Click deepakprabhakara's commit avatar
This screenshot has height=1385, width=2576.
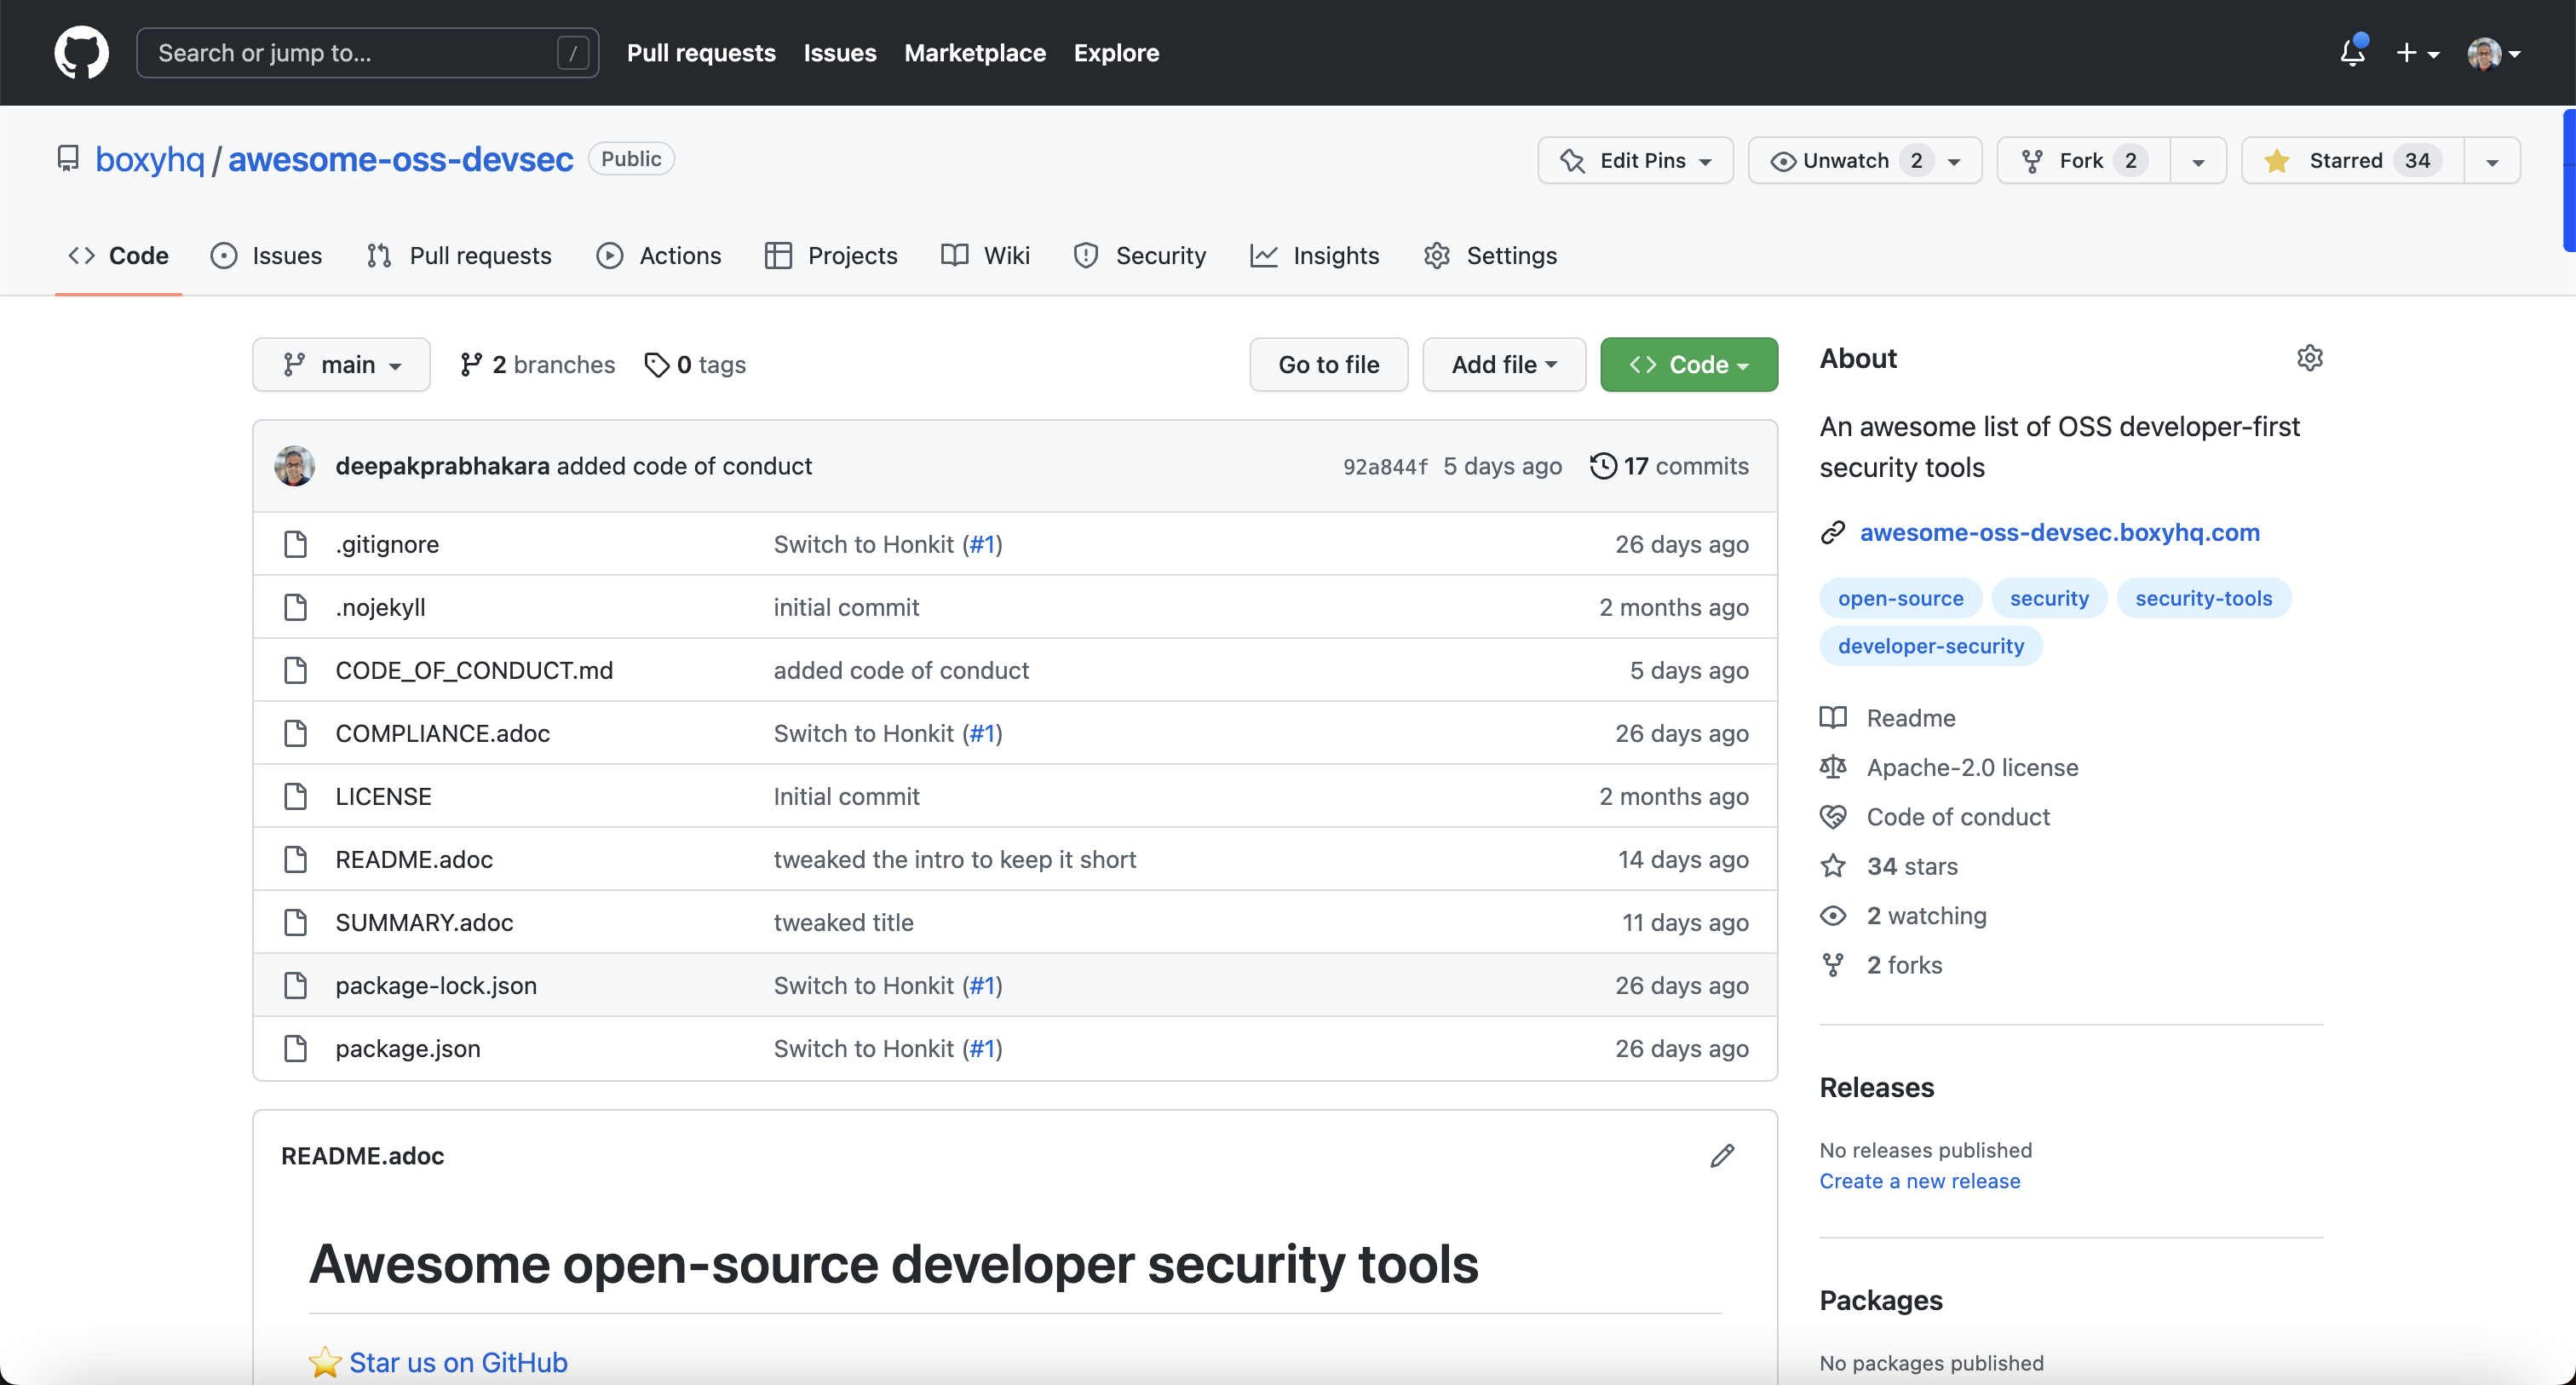coord(295,466)
